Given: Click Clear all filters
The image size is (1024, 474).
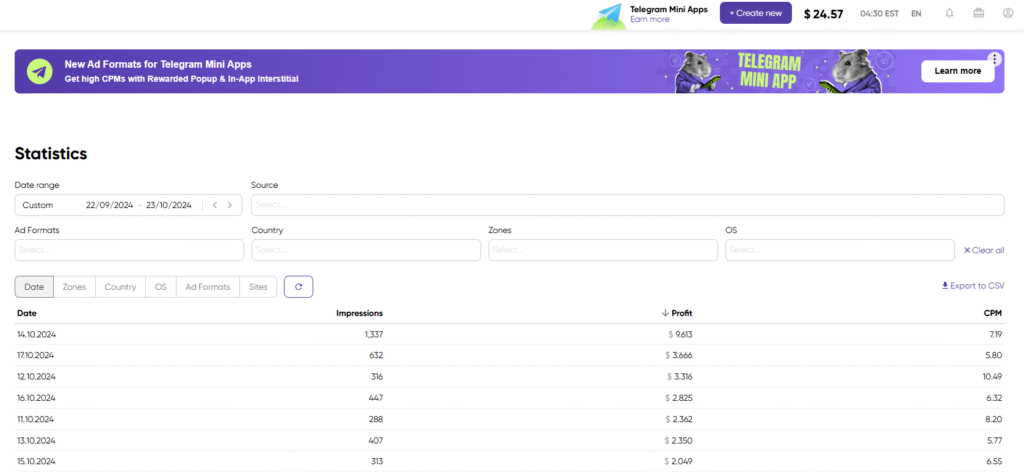Looking at the screenshot, I should coord(983,250).
